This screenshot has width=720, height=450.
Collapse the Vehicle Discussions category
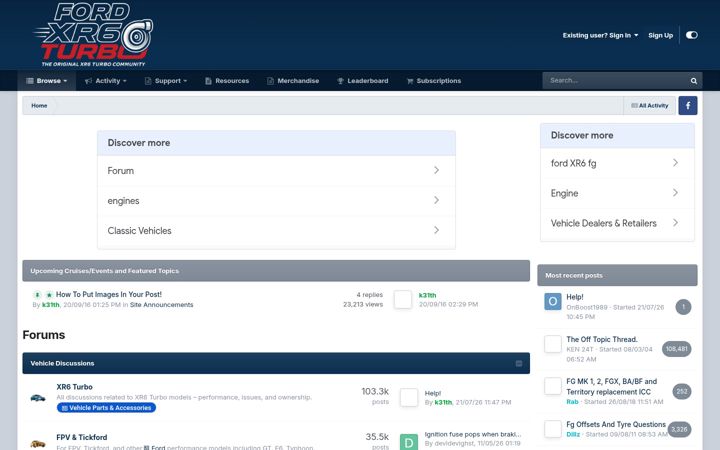click(x=519, y=363)
